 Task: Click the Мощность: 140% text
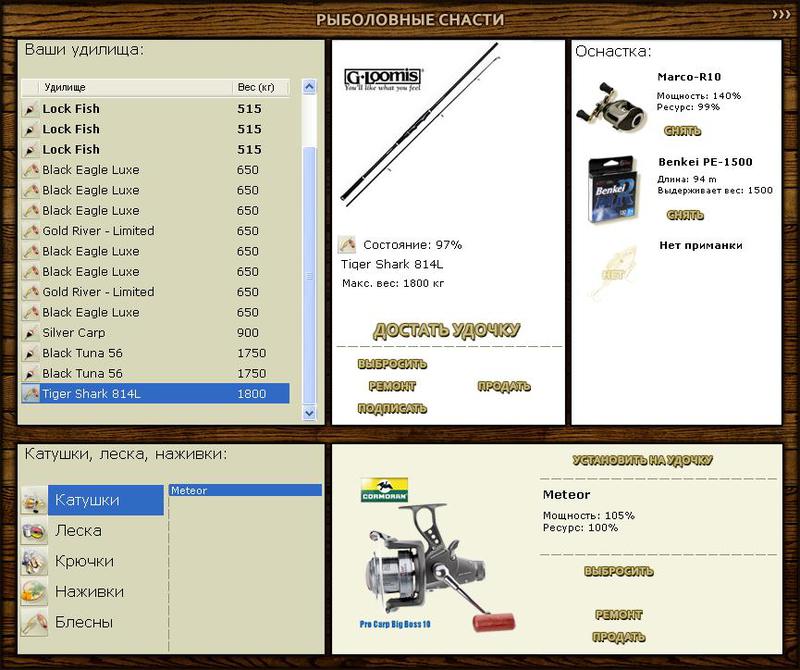(698, 96)
